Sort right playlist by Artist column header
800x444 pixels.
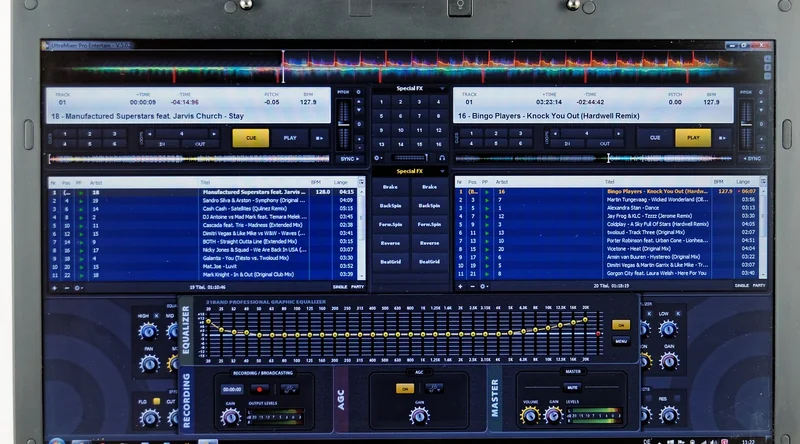[x=502, y=182]
